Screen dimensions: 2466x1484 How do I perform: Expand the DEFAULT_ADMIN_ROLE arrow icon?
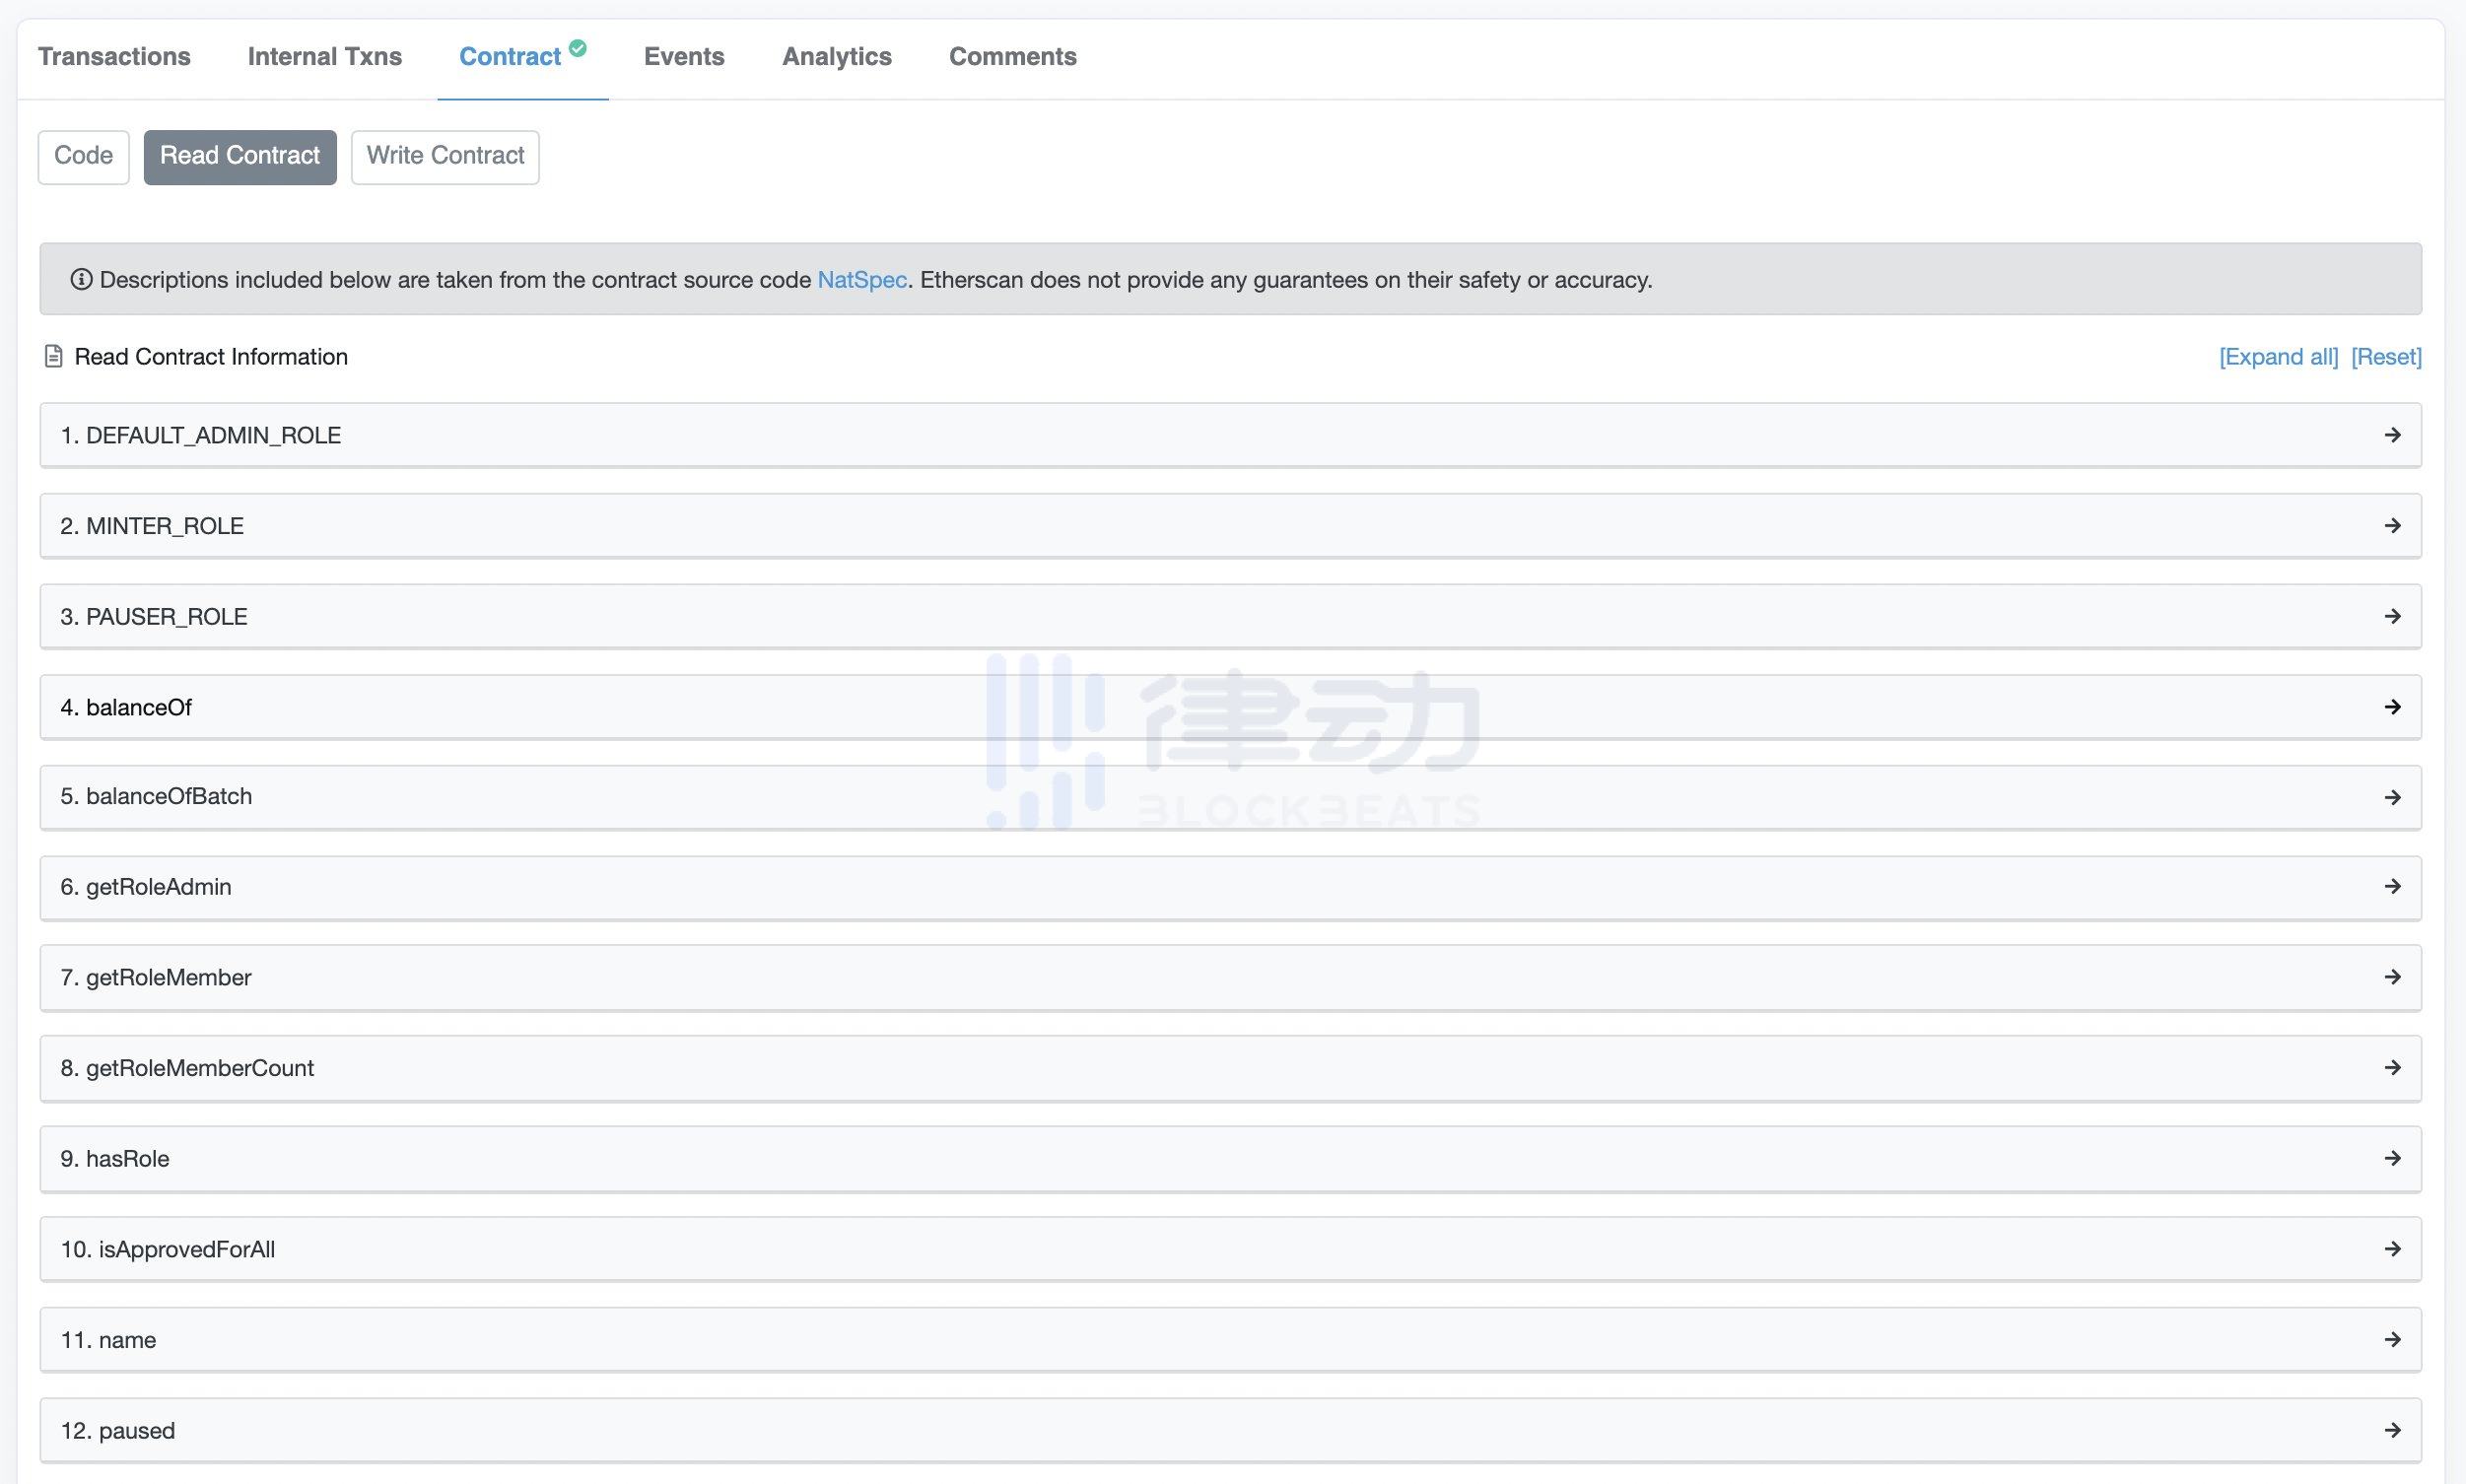[x=2392, y=435]
